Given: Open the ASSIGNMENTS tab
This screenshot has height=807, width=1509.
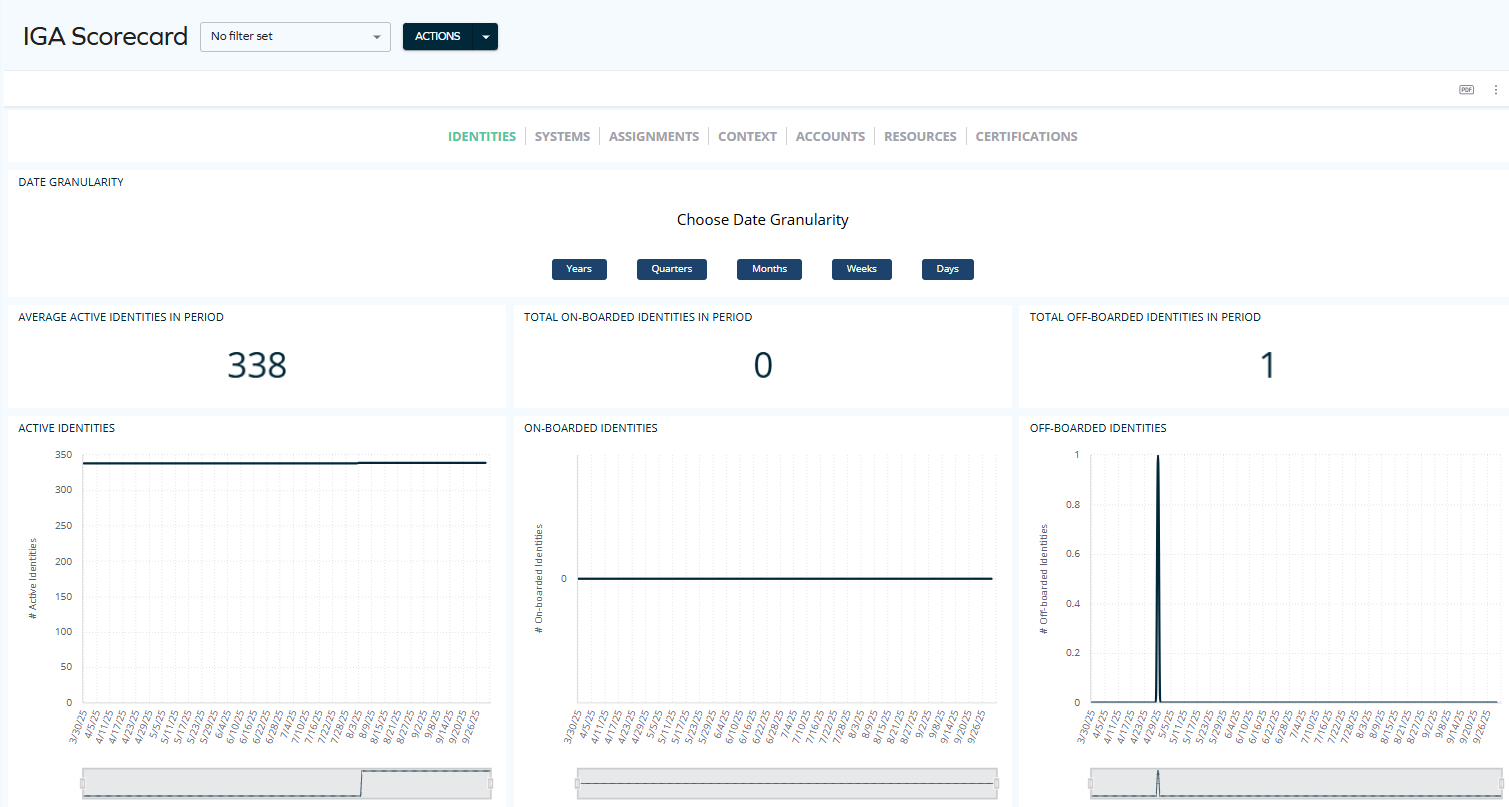Looking at the screenshot, I should [x=654, y=136].
